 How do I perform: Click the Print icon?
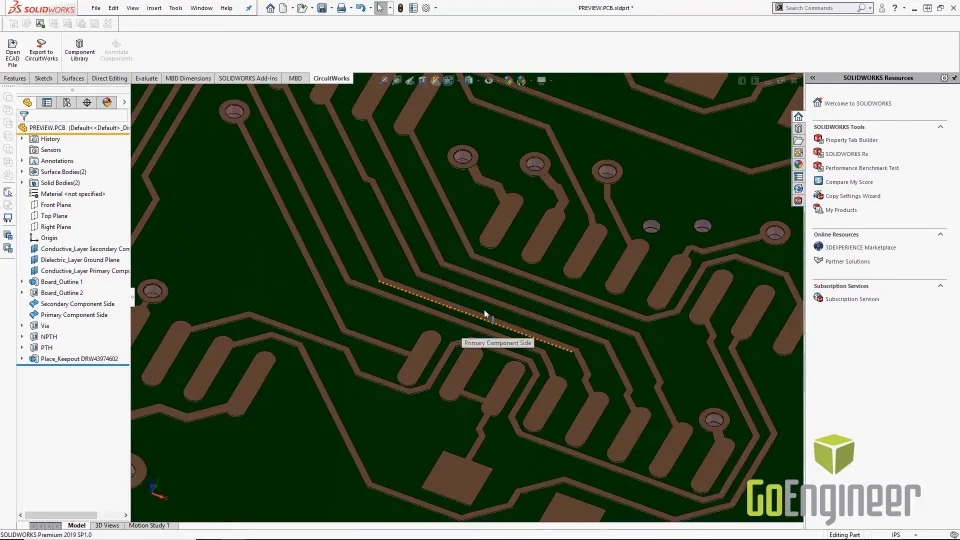tap(341, 8)
